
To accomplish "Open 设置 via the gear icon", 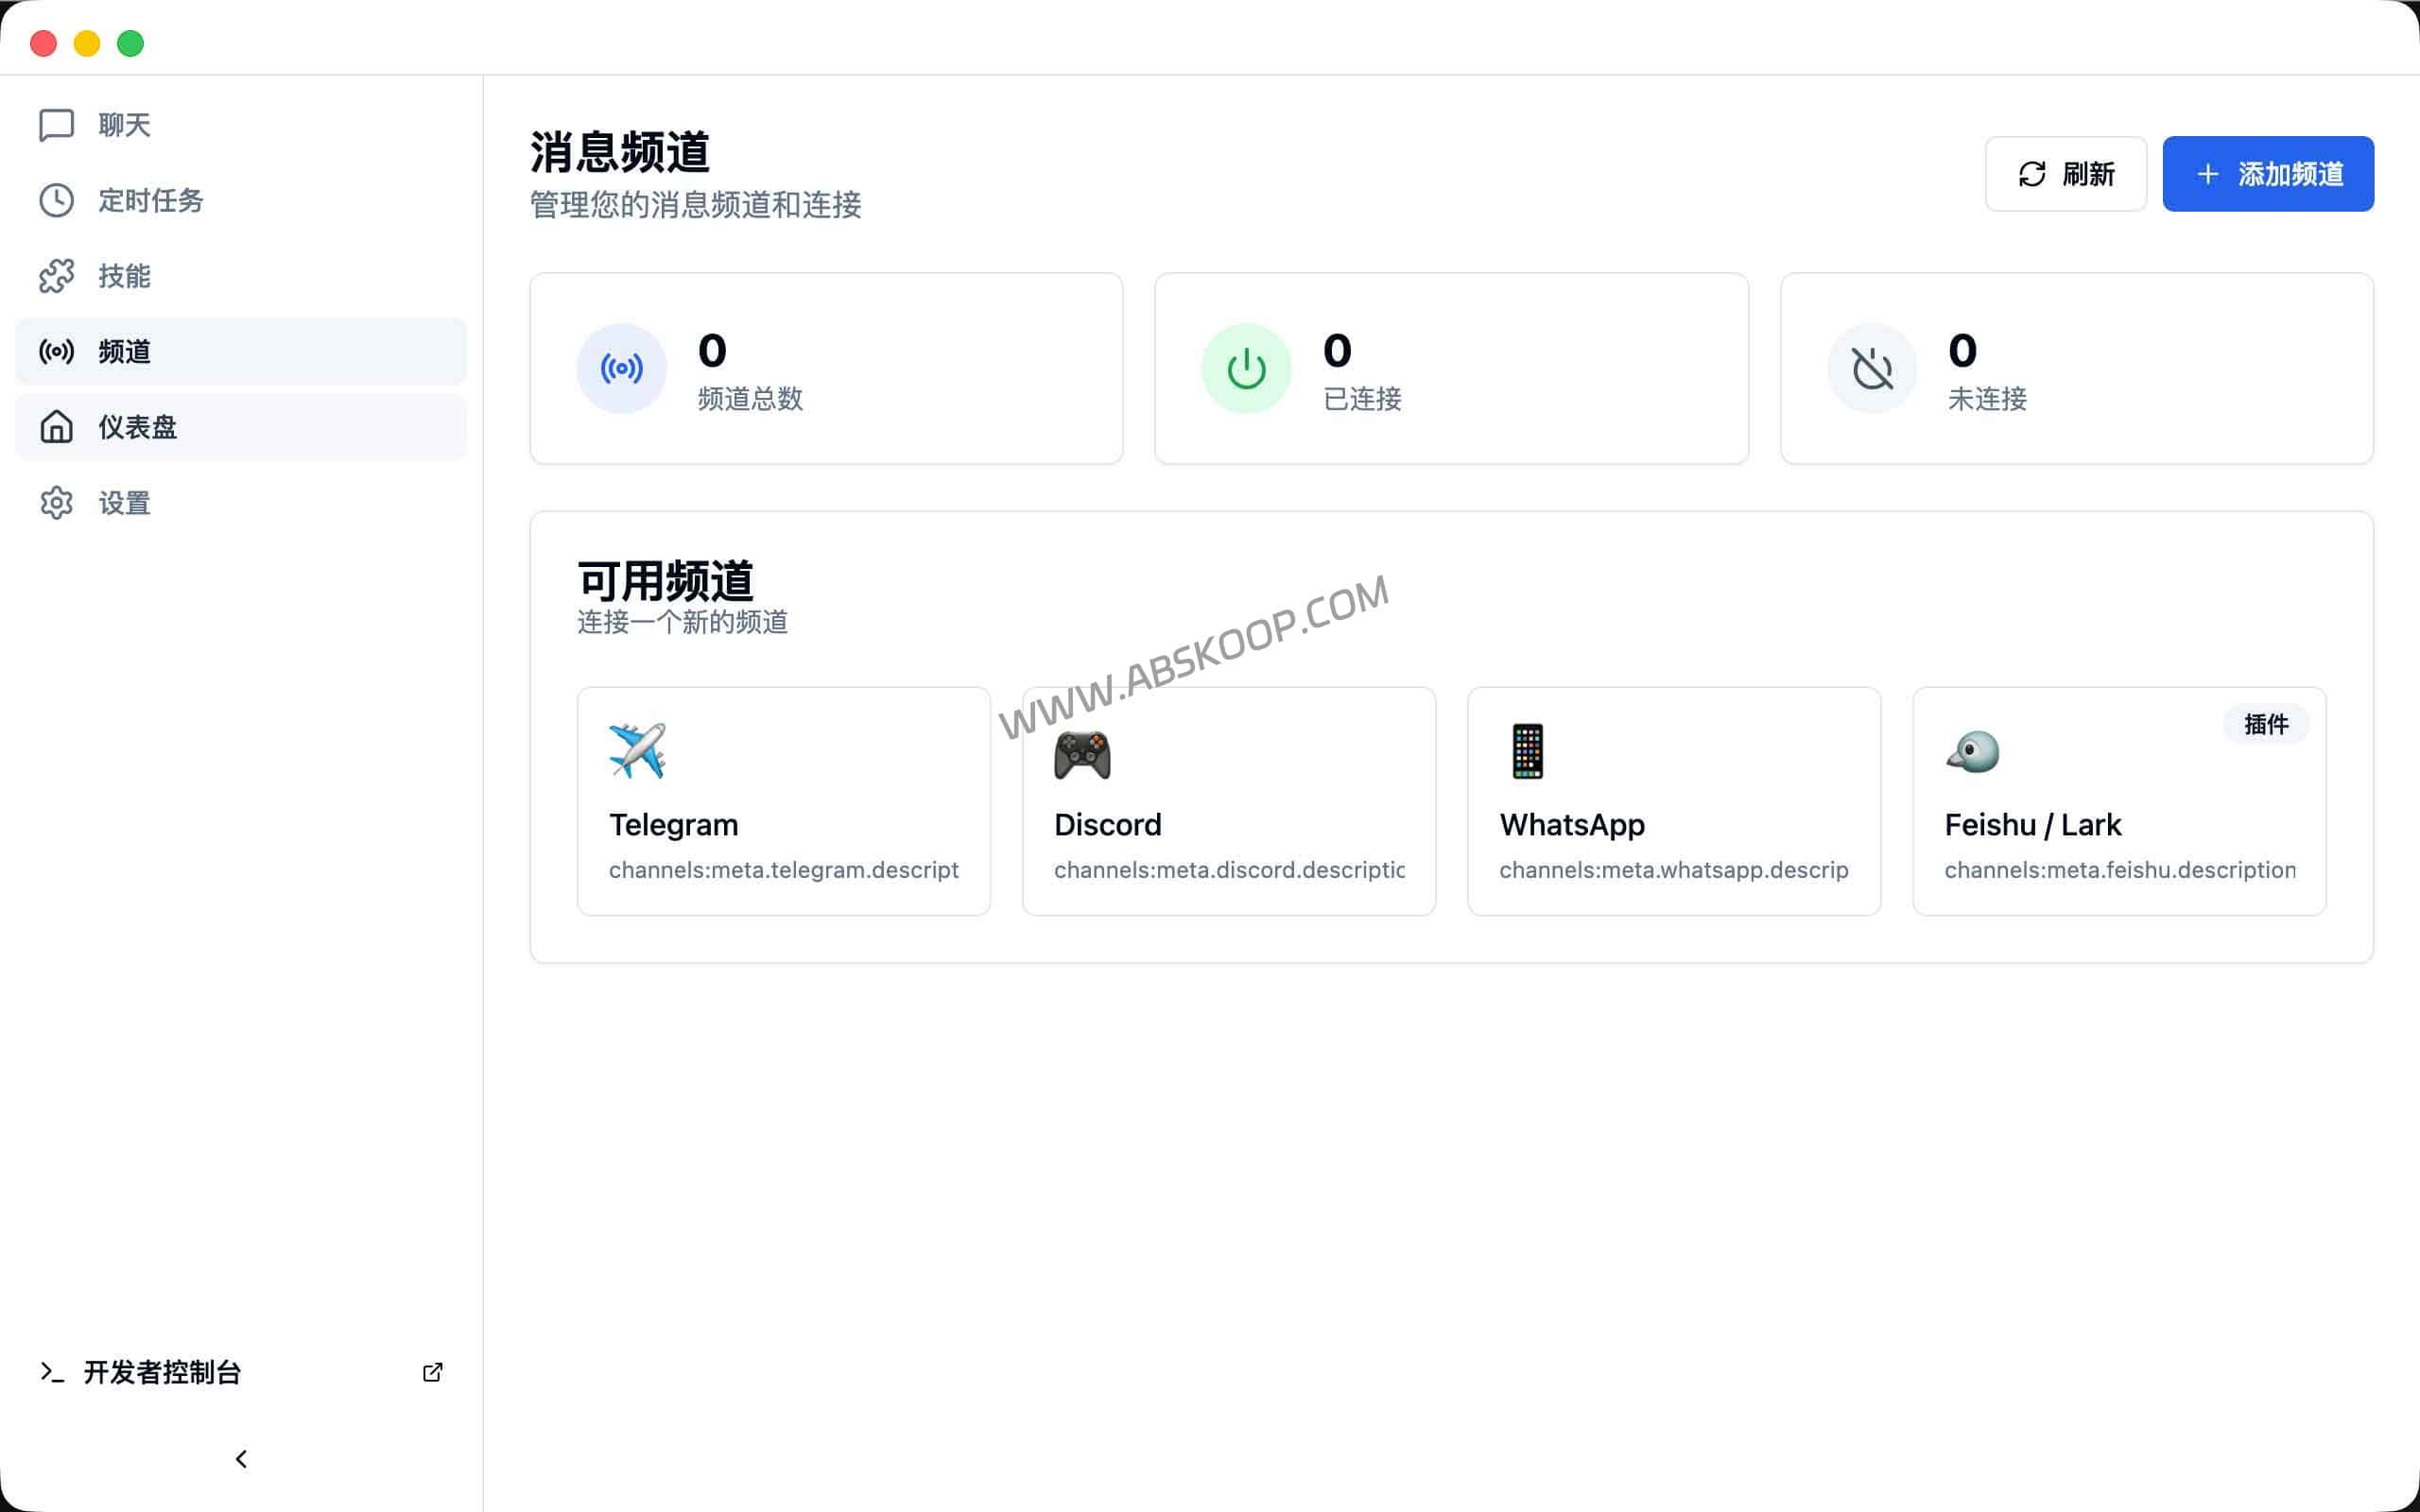I will pyautogui.click(x=57, y=503).
